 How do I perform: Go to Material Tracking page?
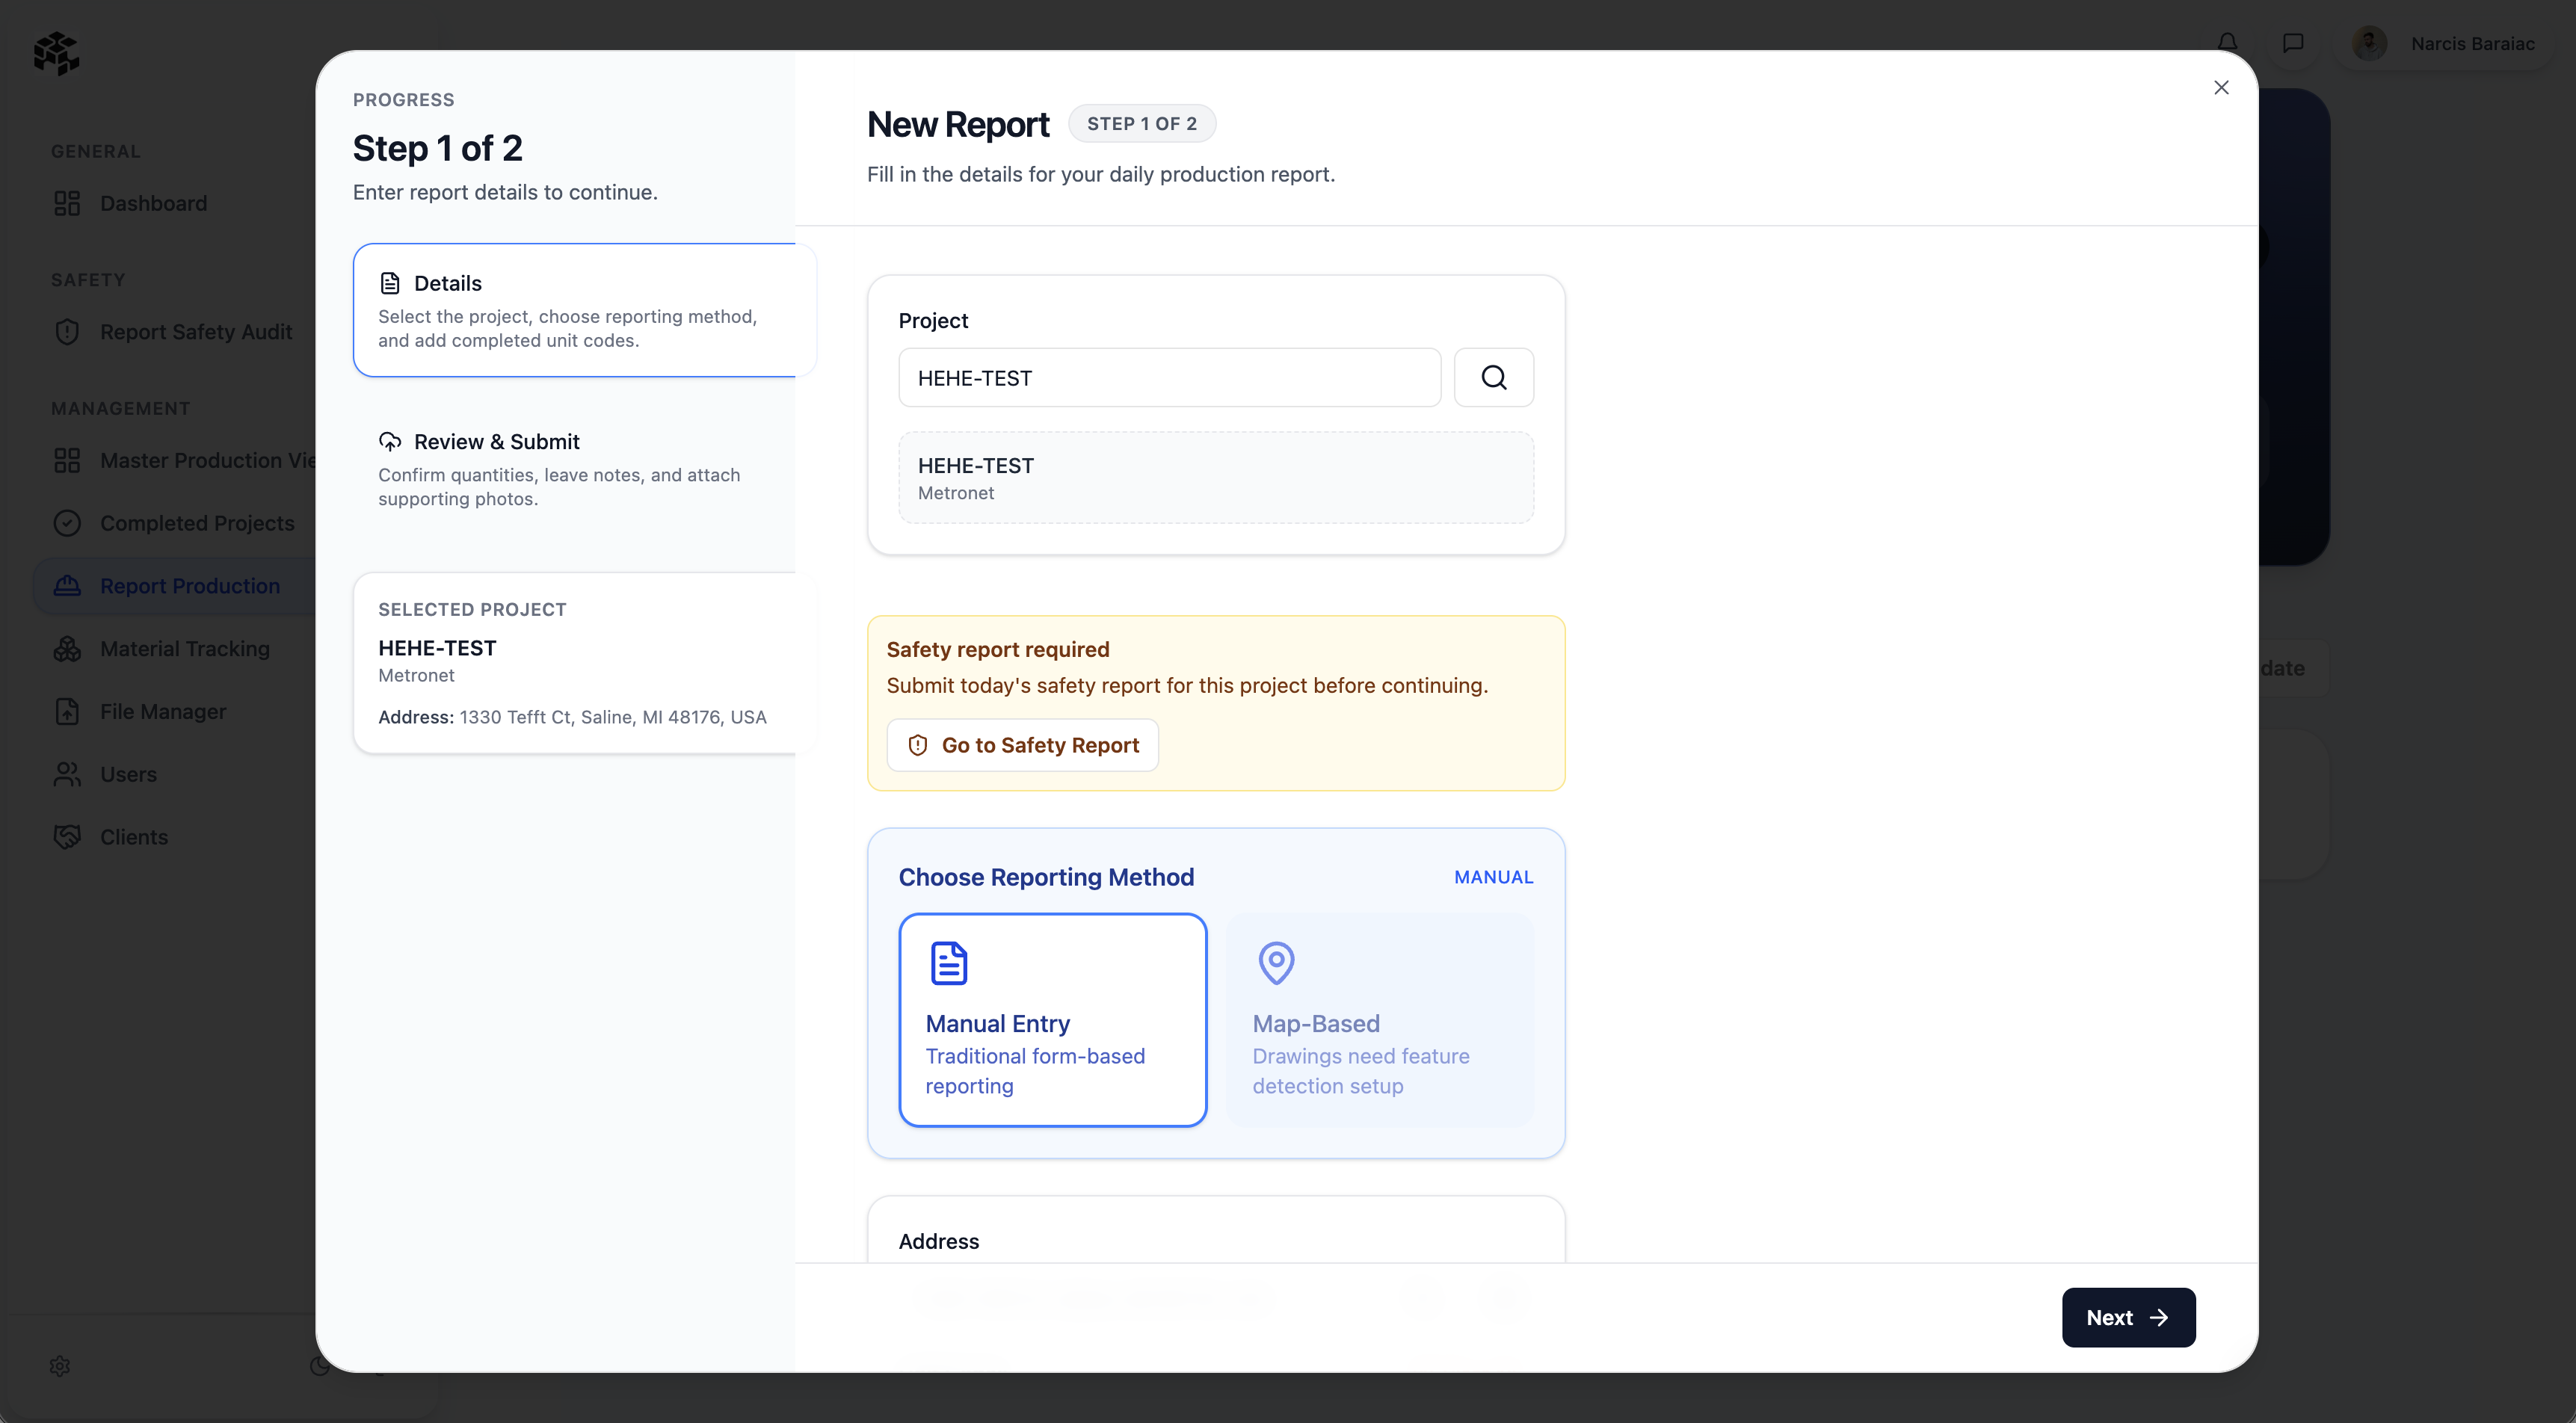(x=185, y=649)
